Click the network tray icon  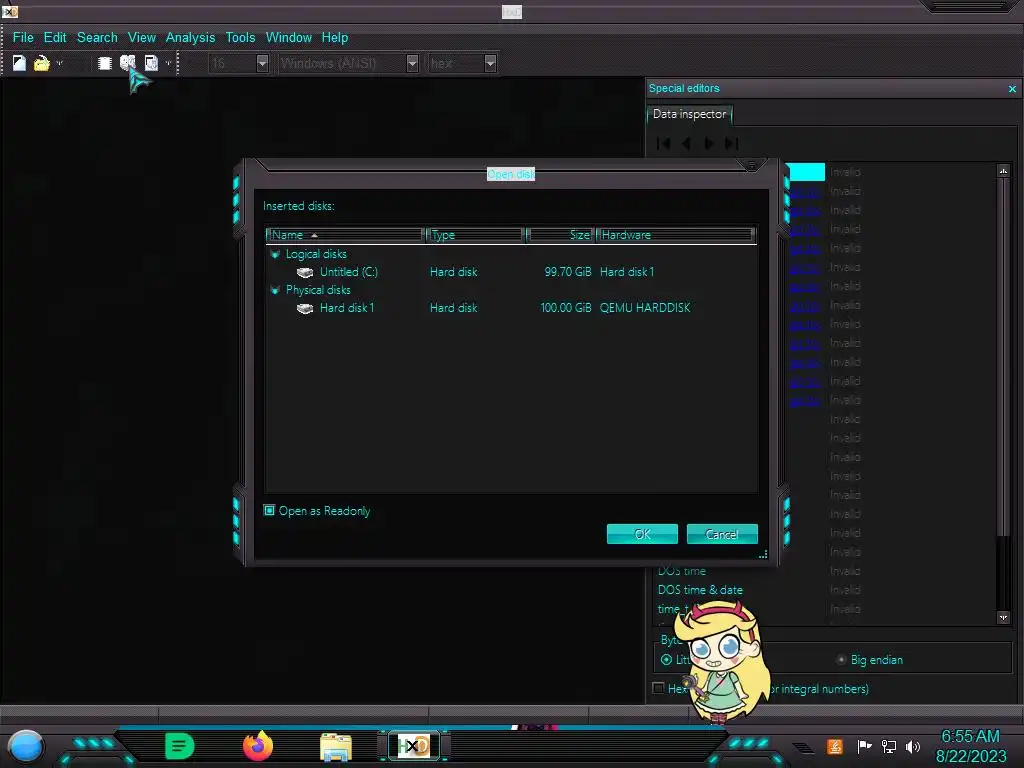click(x=889, y=746)
